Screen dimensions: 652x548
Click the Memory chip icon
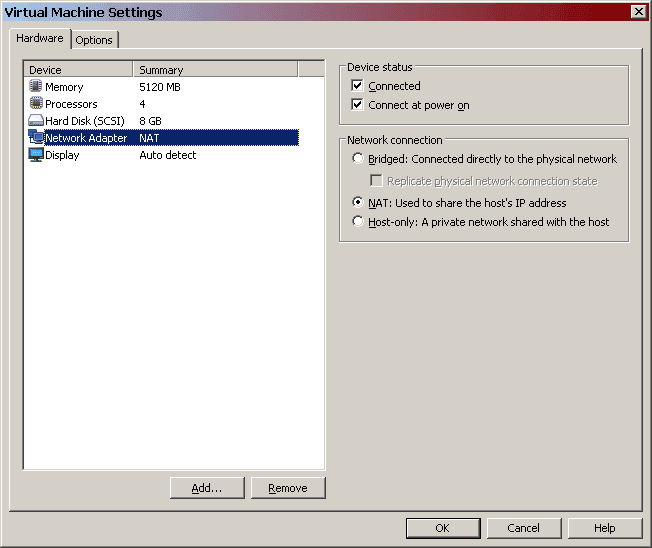pyautogui.click(x=36, y=87)
